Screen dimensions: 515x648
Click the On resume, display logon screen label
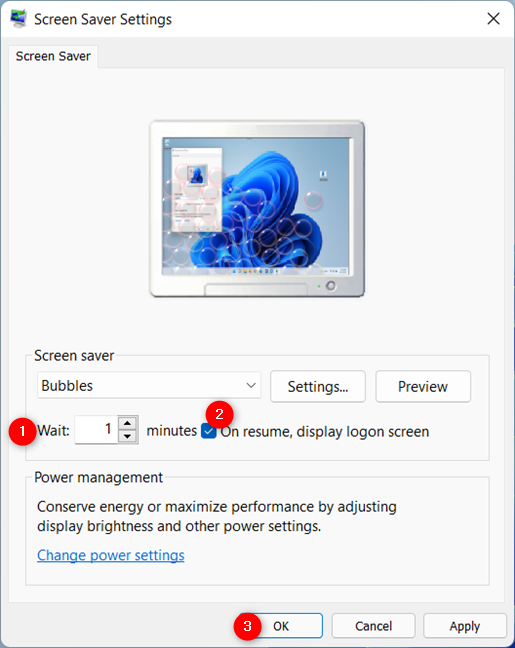324,431
